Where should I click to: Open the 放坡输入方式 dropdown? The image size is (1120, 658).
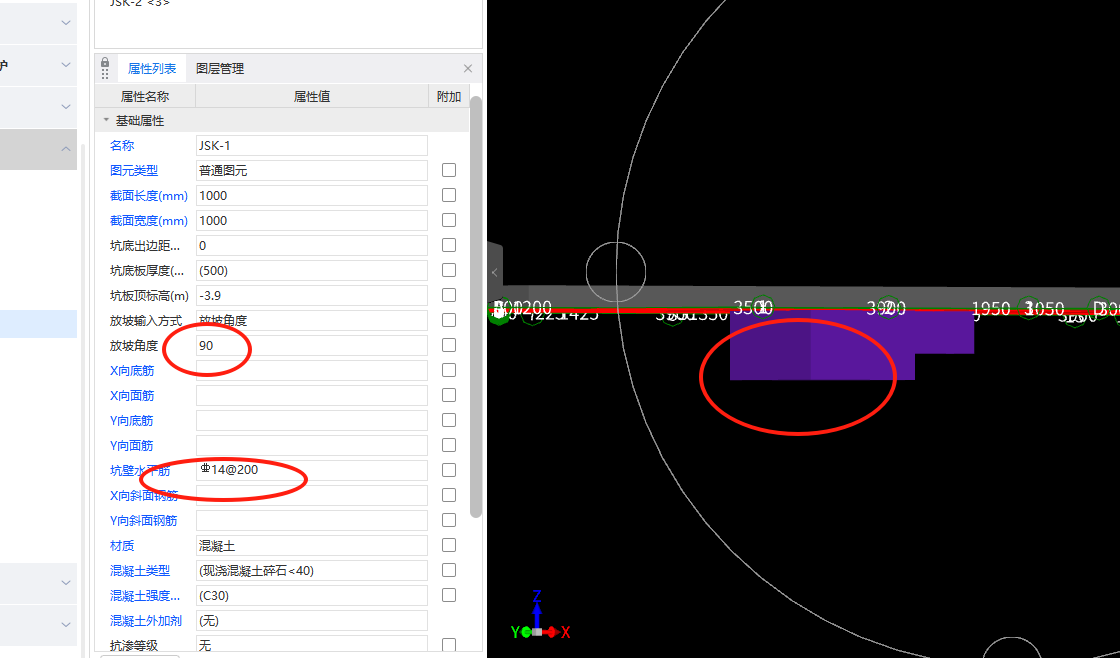tap(311, 321)
